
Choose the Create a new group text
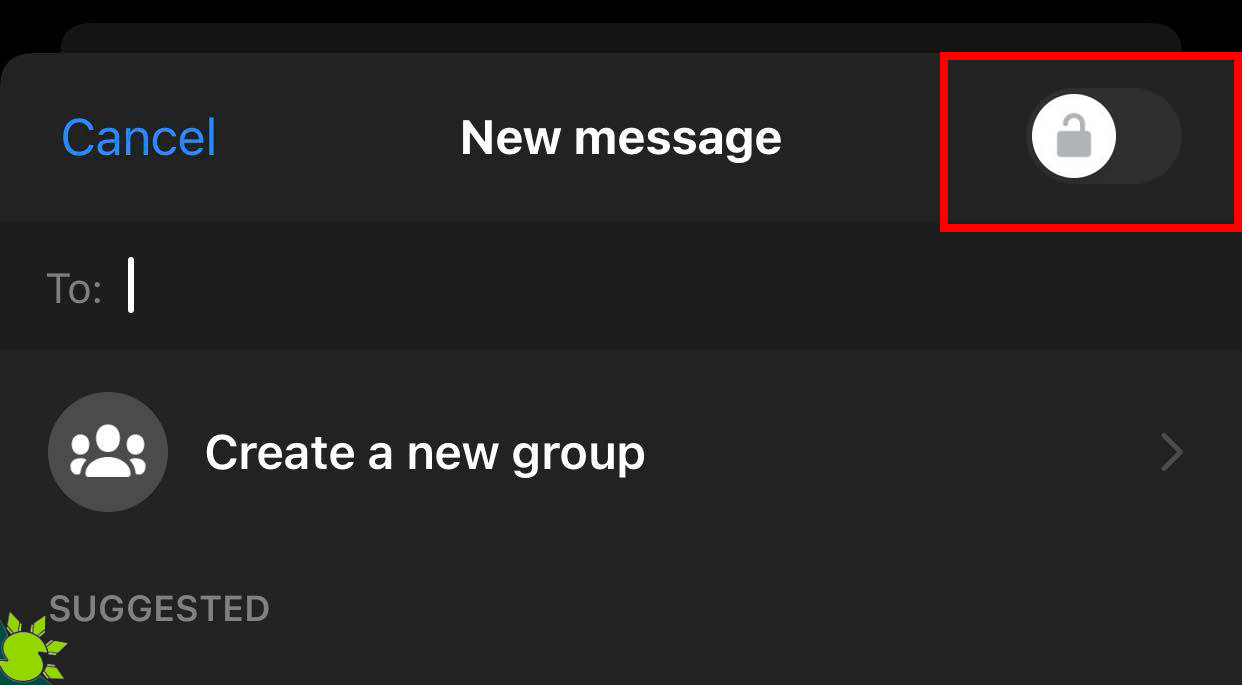point(425,453)
